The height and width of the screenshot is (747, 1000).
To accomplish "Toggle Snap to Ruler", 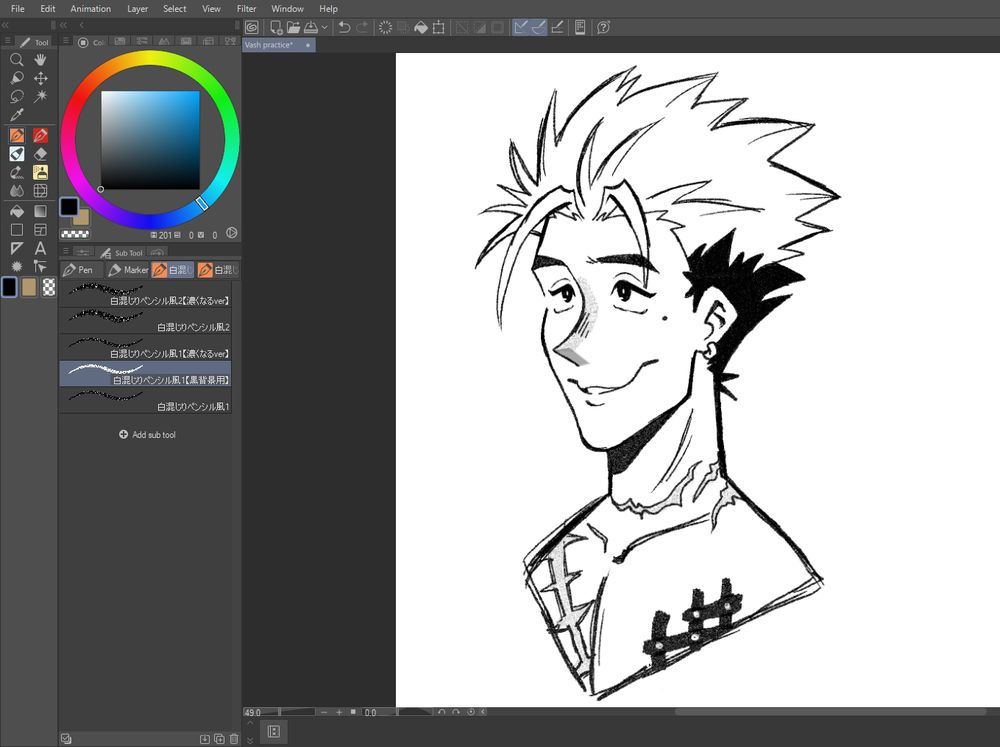I will tap(521, 27).
